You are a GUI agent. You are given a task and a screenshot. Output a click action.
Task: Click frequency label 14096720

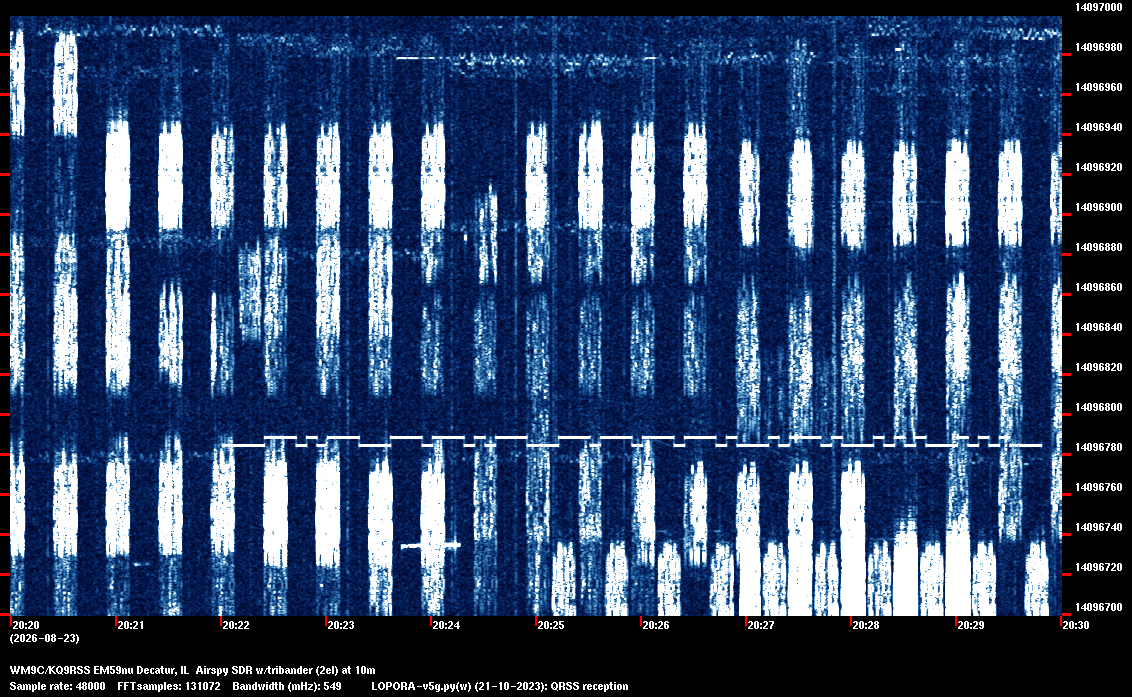pyautogui.click(x=1098, y=568)
